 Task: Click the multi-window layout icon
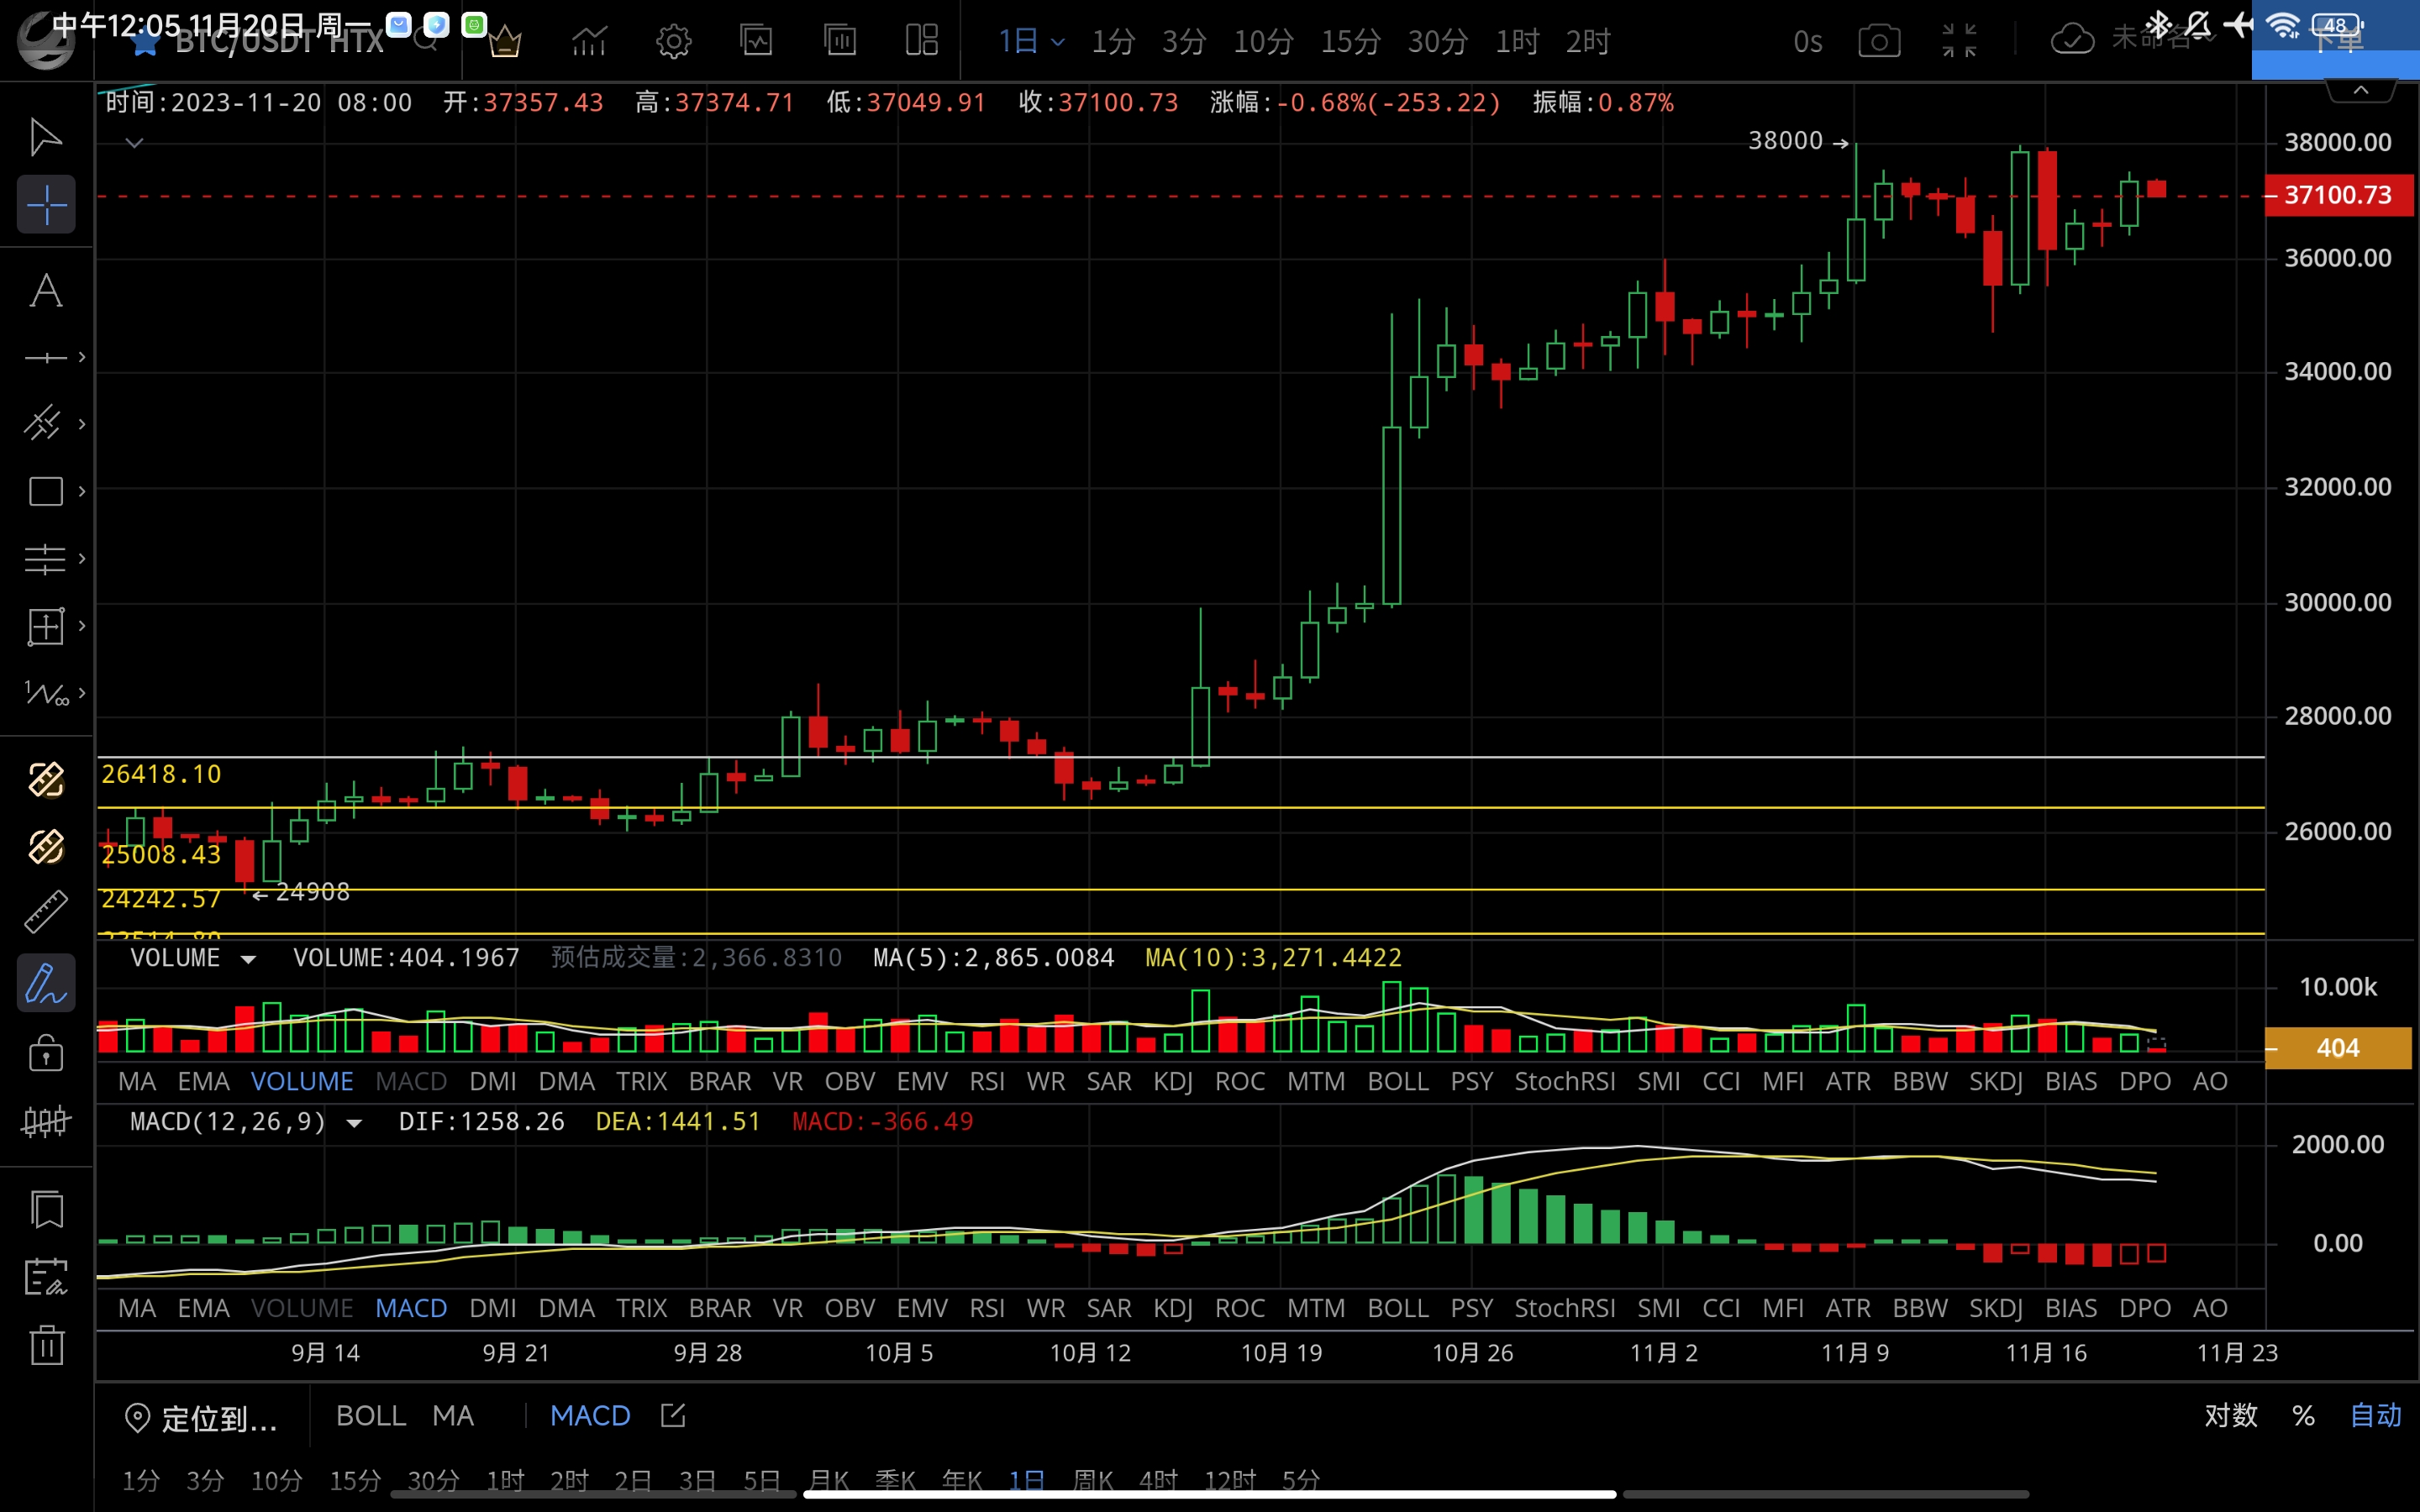pos(921,41)
